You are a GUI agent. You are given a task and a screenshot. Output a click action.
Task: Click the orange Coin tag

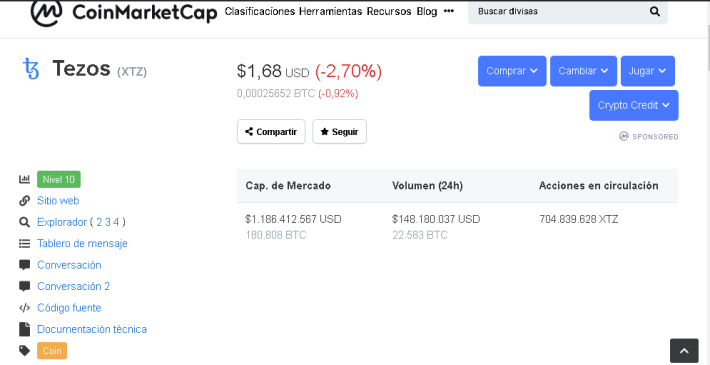click(x=52, y=351)
